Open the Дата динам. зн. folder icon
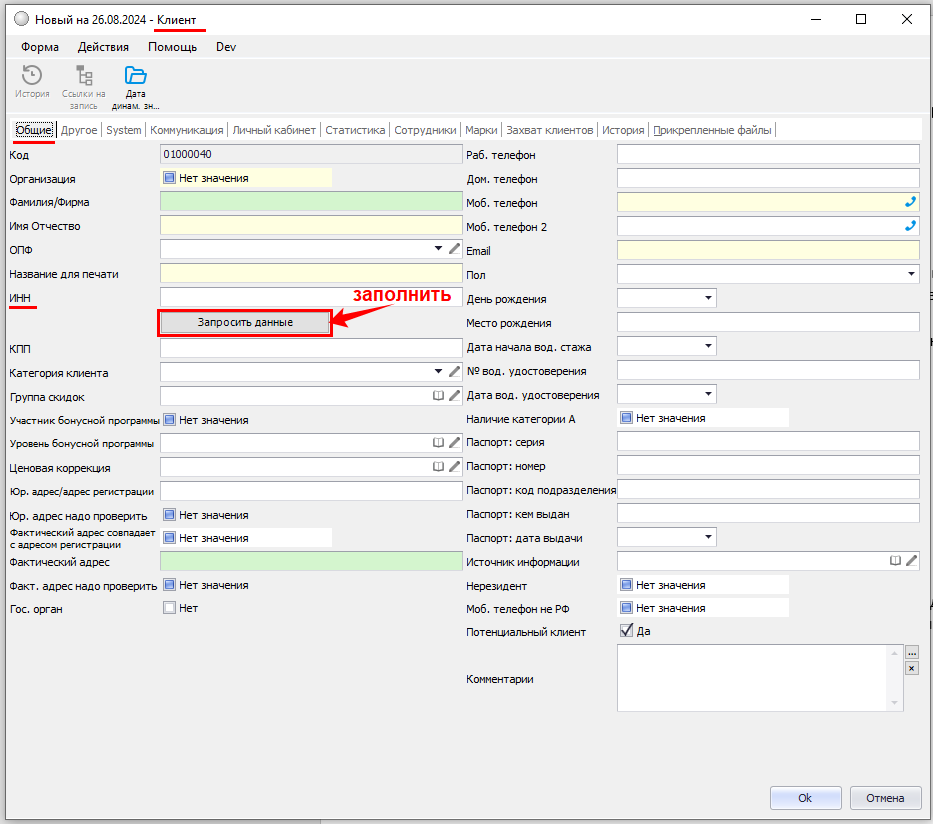This screenshot has height=824, width=933. [135, 78]
